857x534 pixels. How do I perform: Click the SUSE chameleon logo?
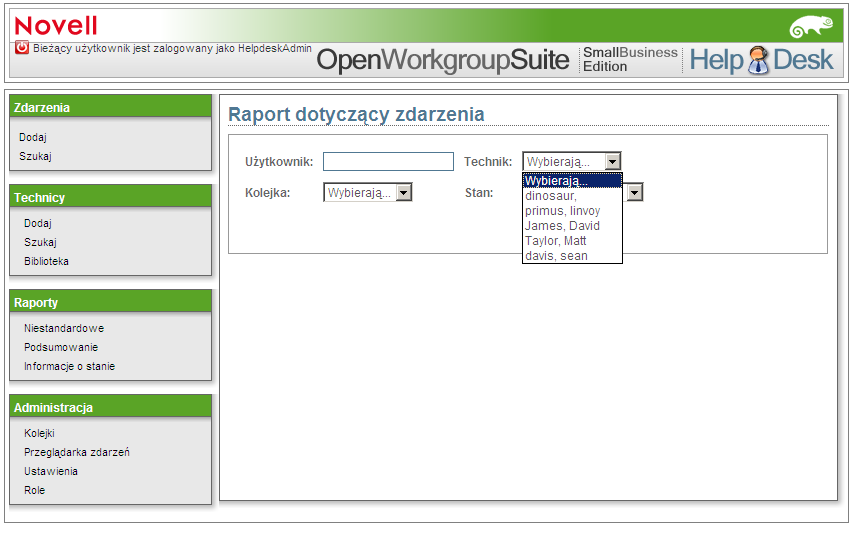point(811,26)
